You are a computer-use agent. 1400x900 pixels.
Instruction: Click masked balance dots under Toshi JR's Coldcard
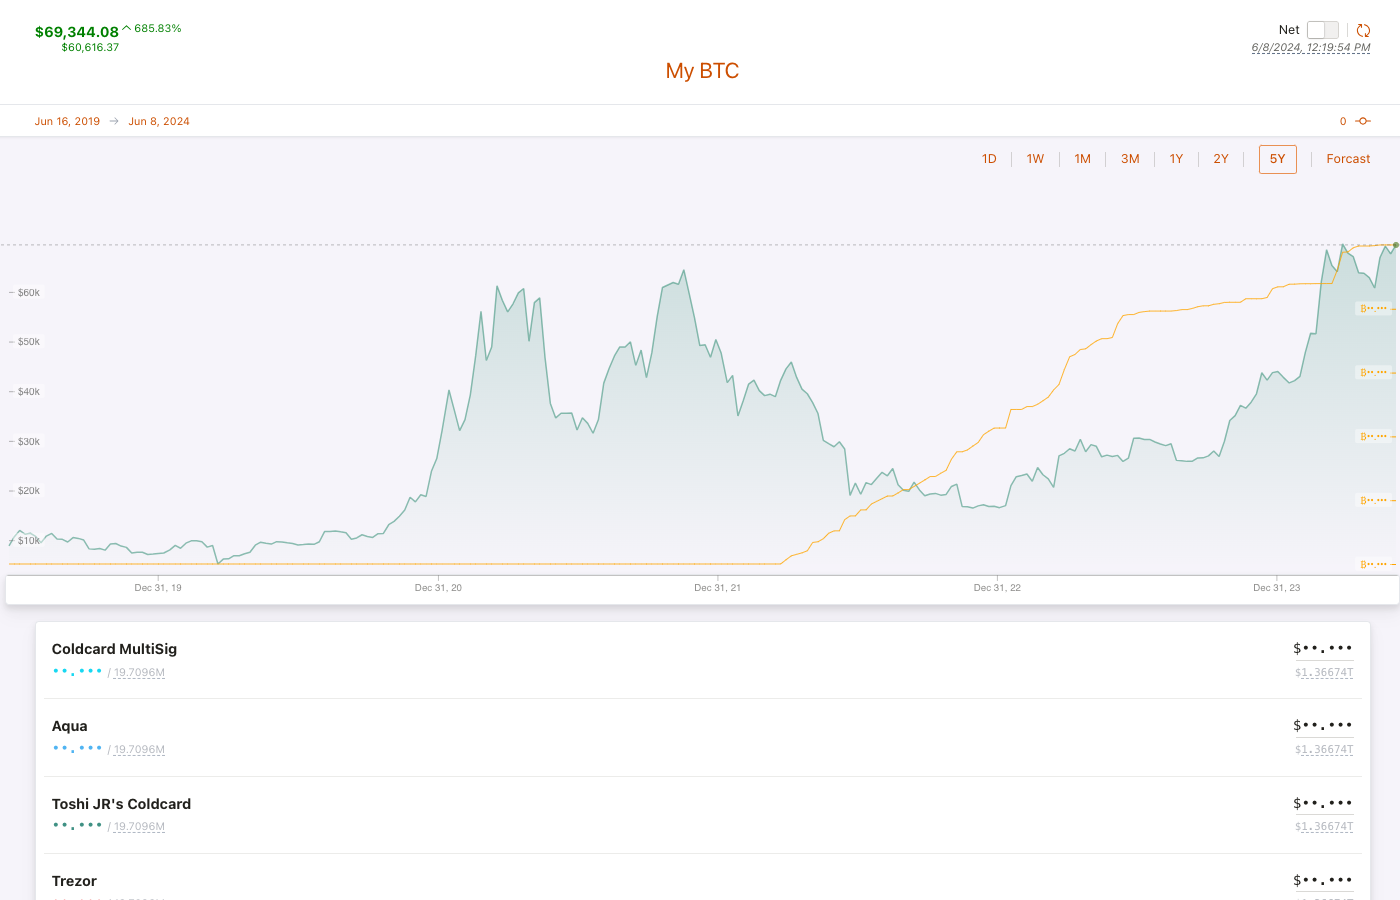[77, 826]
